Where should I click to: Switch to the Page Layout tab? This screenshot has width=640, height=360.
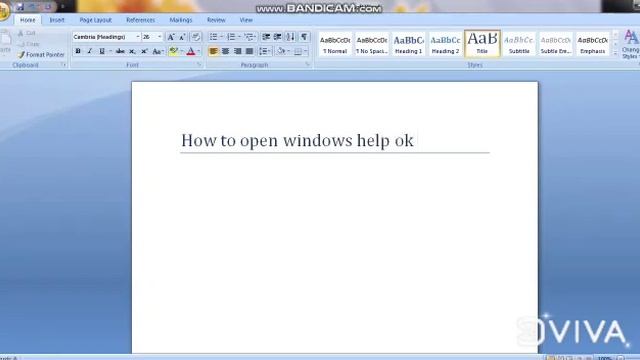click(95, 20)
